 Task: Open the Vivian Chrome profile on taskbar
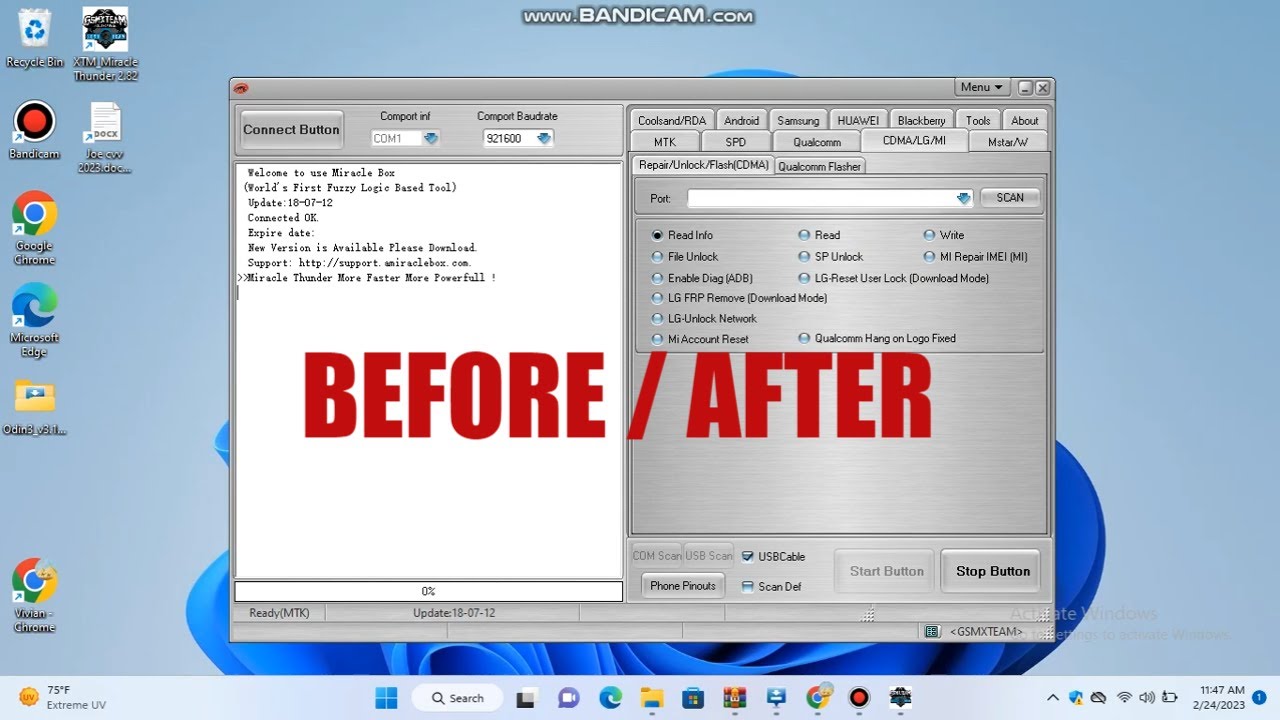pos(818,698)
